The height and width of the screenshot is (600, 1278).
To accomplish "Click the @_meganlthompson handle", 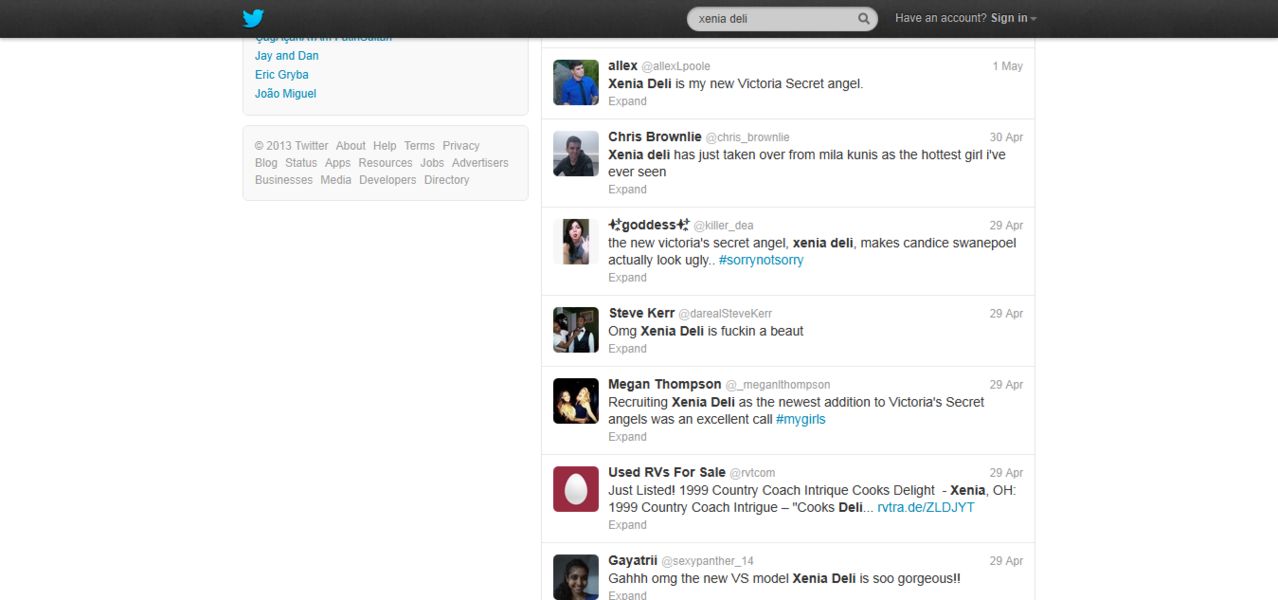I will 778,385.
